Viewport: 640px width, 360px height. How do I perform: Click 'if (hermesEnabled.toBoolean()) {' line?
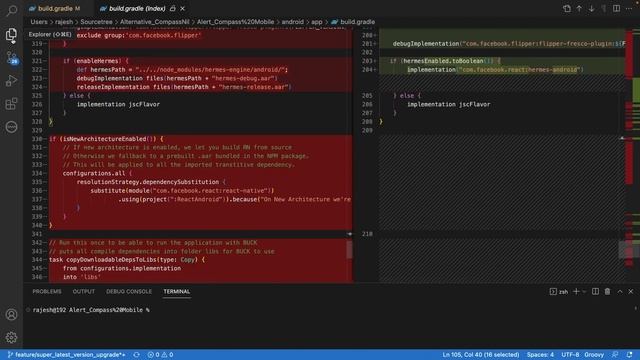click(x=445, y=61)
